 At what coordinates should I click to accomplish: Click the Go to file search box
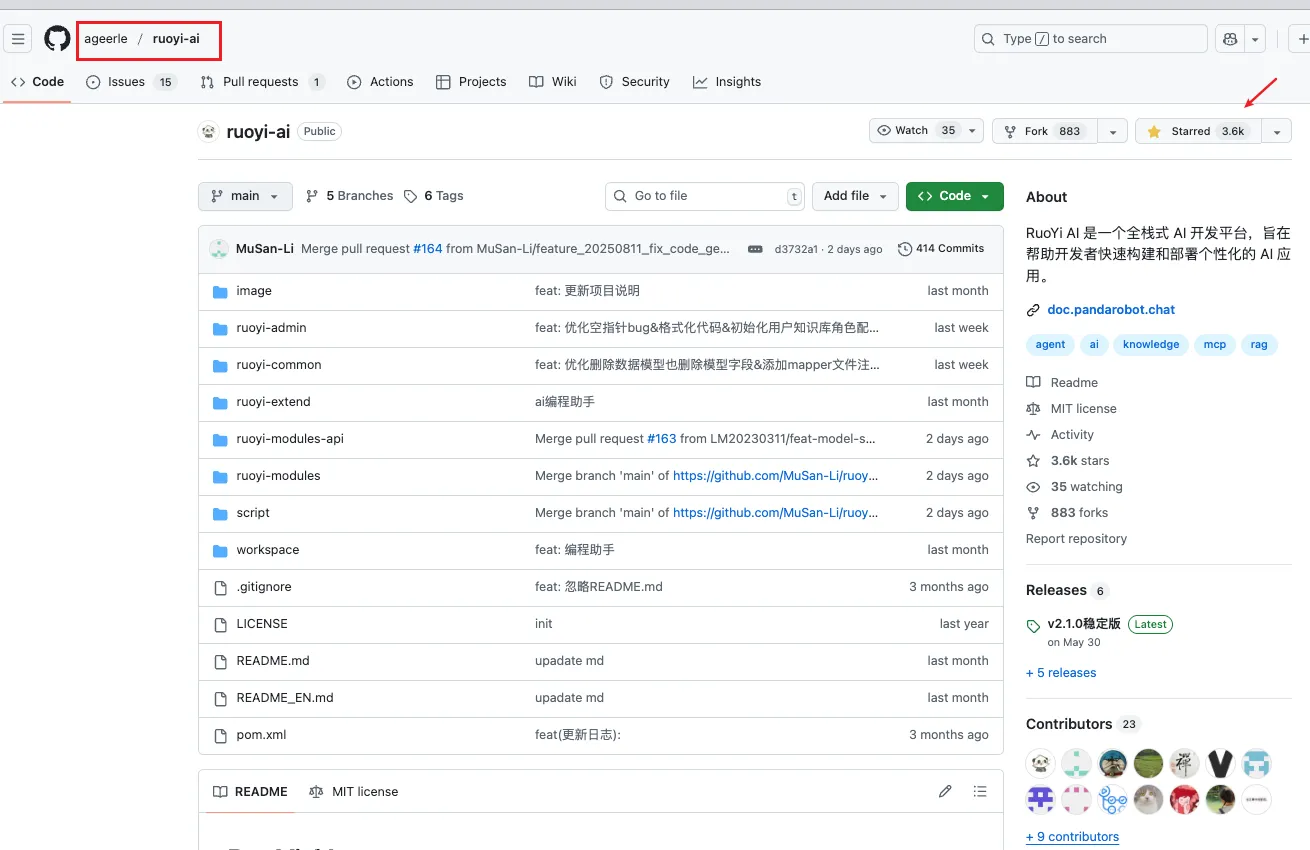705,196
